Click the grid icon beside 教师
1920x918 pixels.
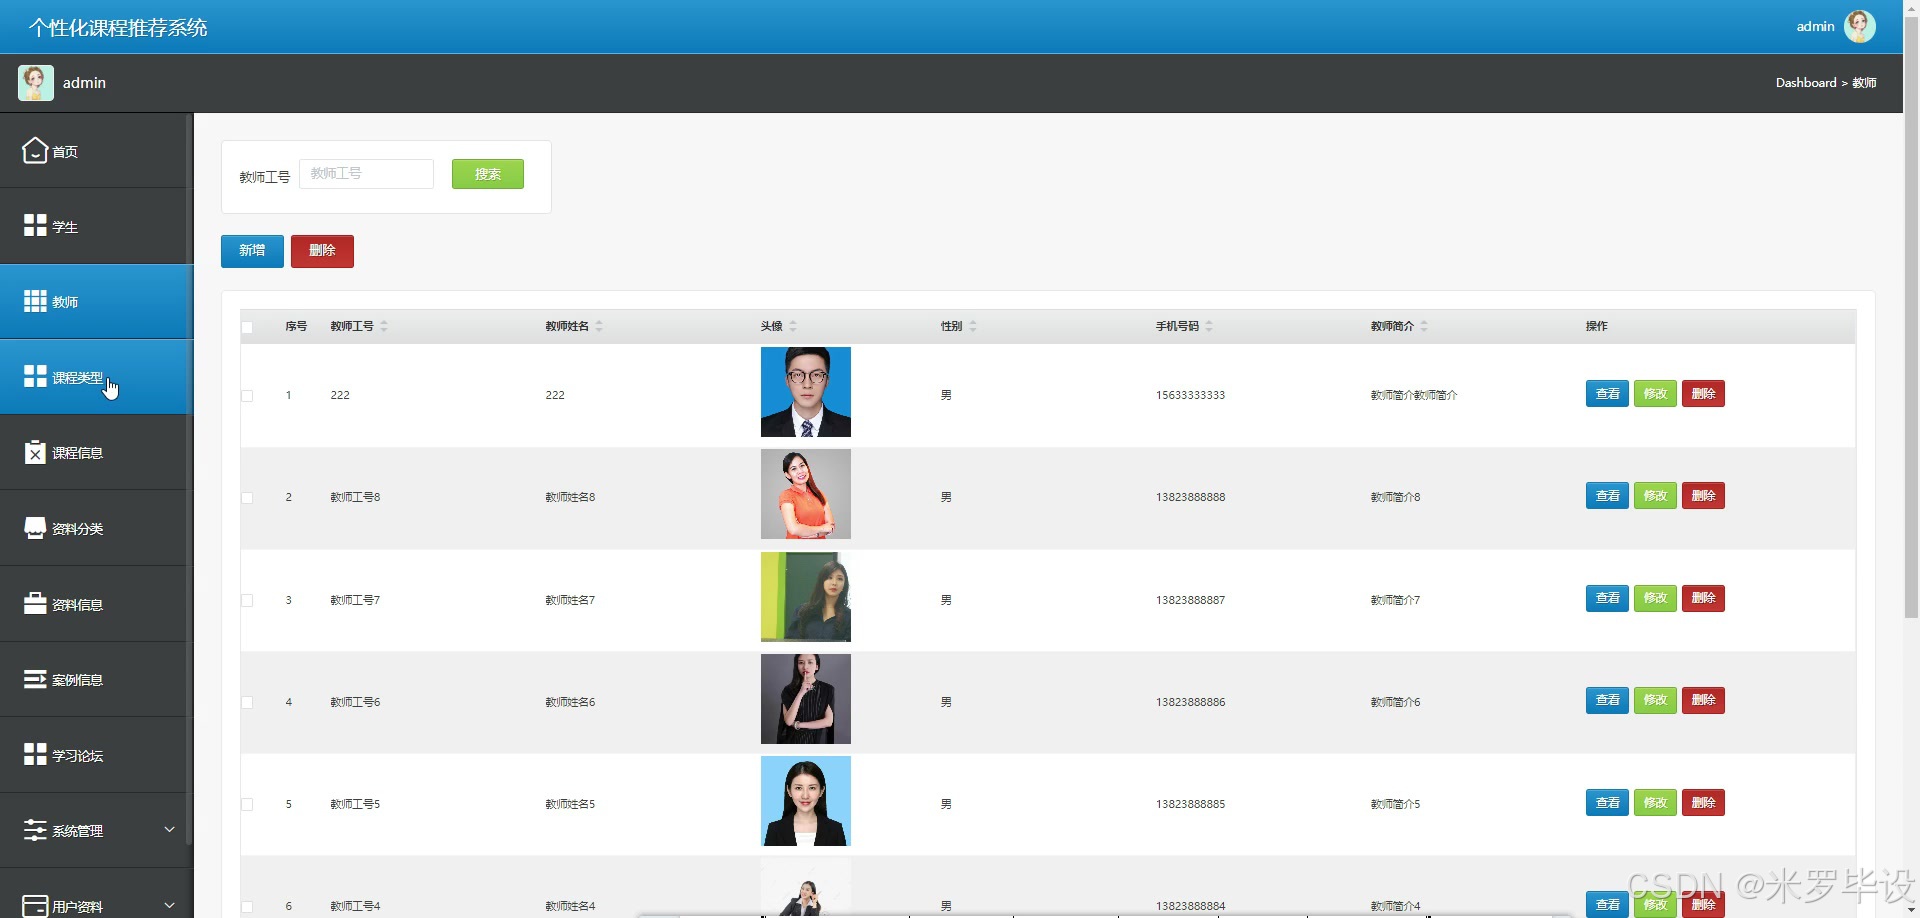(35, 301)
